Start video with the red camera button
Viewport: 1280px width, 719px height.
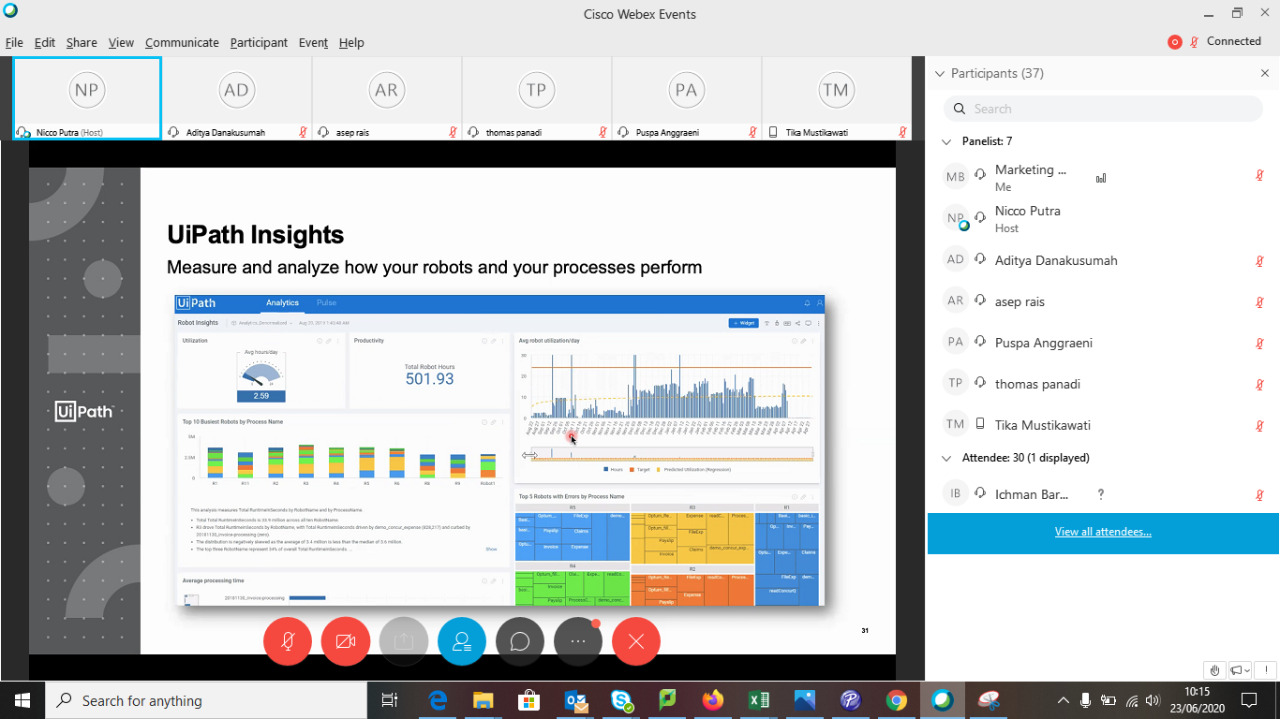[346, 642]
